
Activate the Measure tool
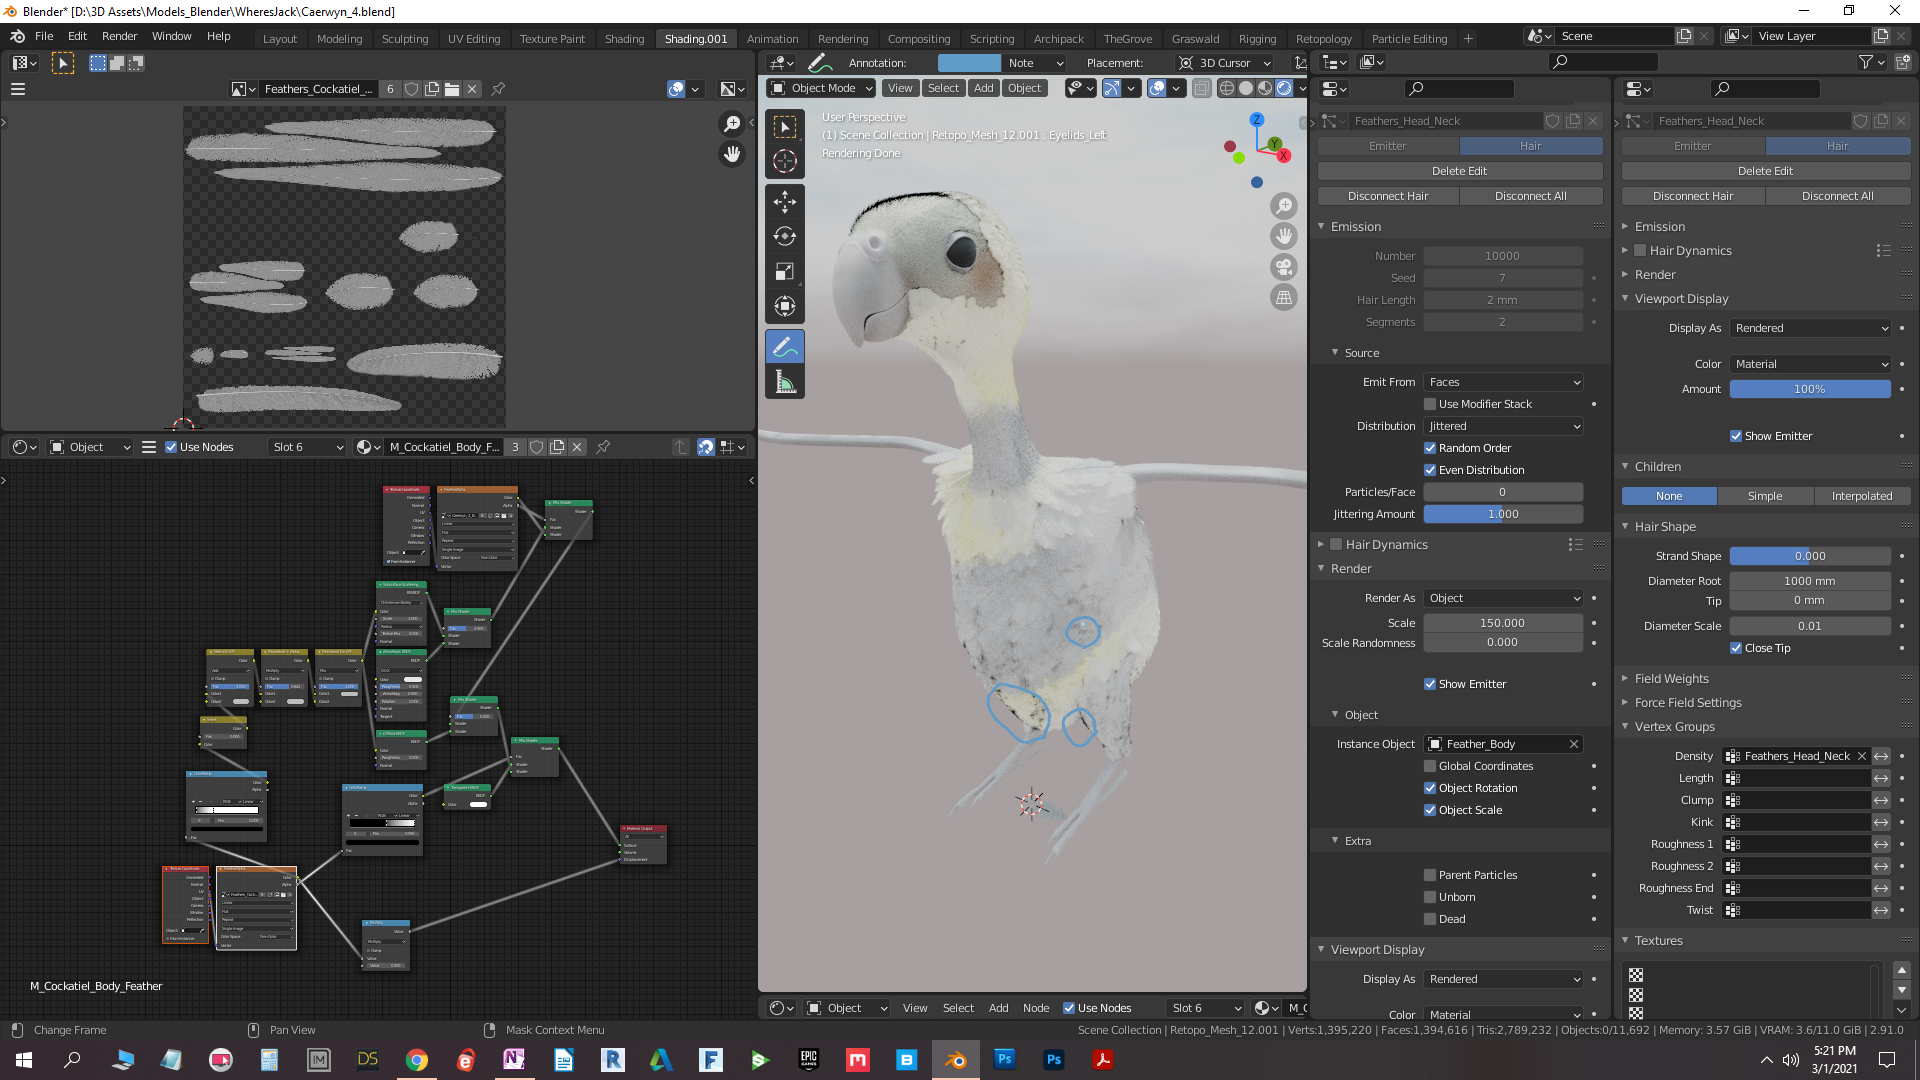785,382
